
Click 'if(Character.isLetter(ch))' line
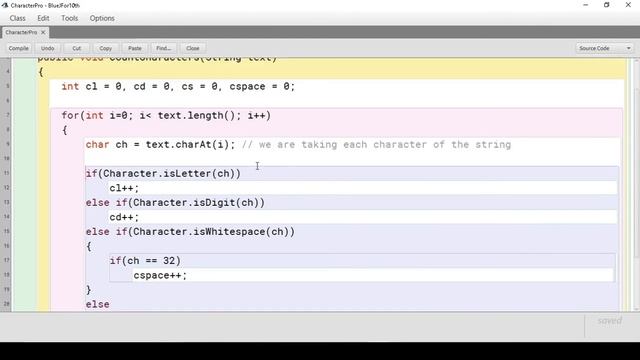163,173
